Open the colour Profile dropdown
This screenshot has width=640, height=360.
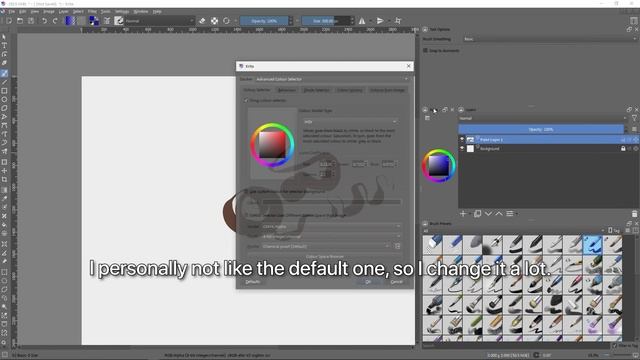click(x=326, y=246)
